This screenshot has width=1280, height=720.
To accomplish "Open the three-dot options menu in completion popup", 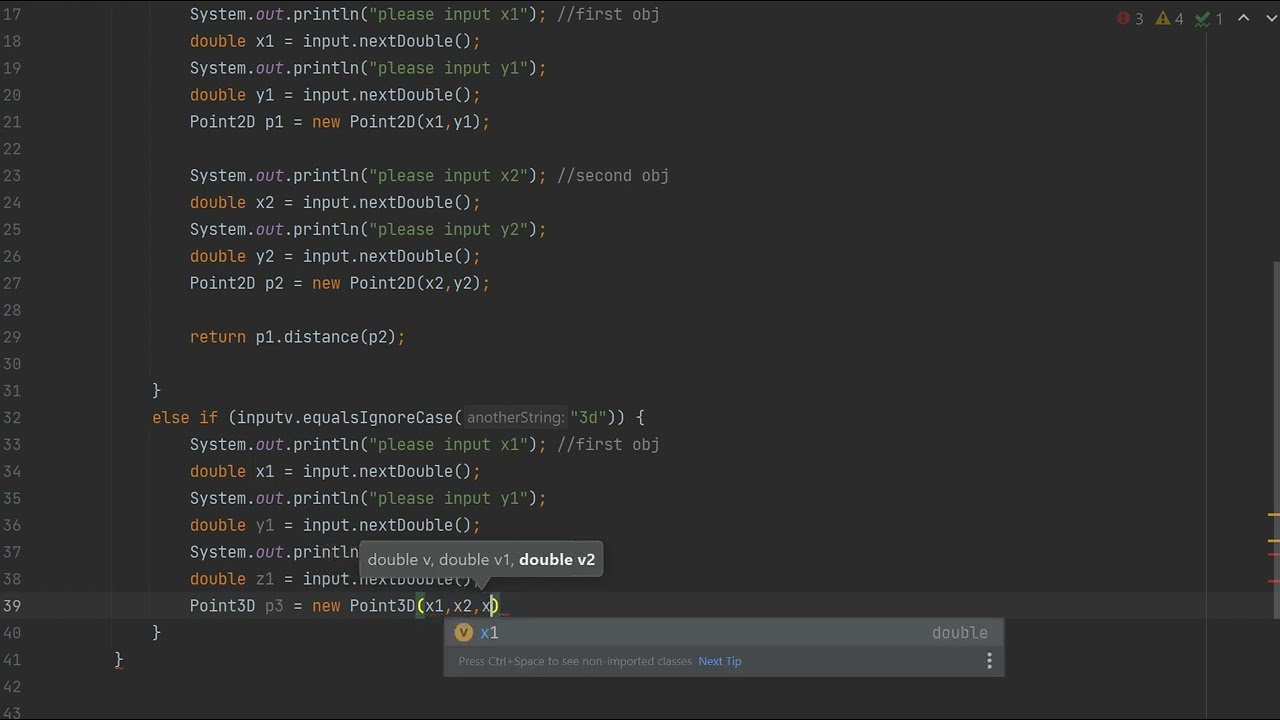I will (x=989, y=661).
